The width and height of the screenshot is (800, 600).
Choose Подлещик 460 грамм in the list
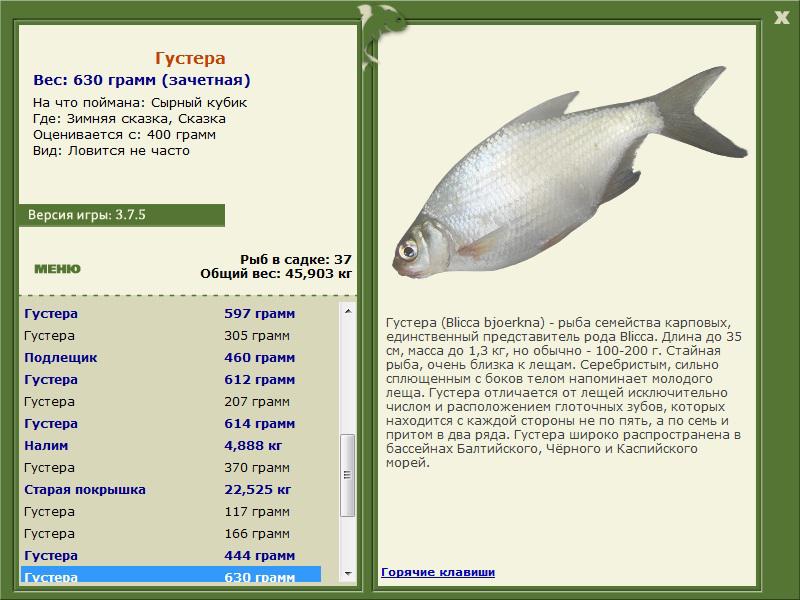point(171,357)
